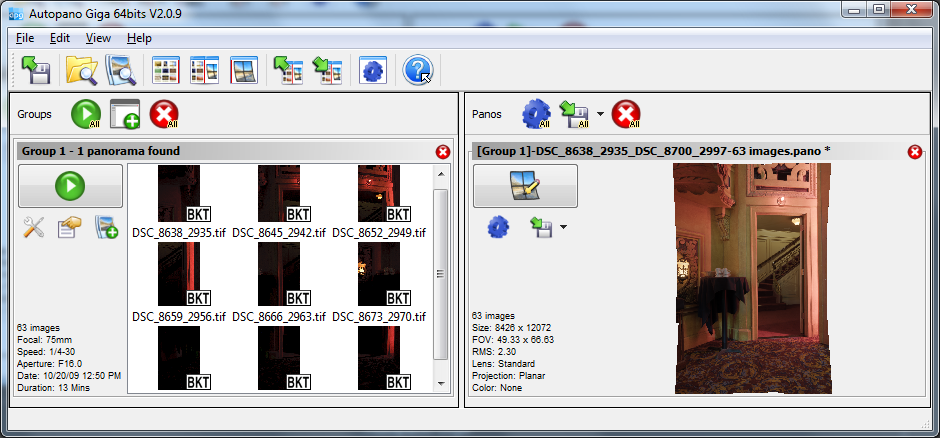Delete all panos red X icon
The image size is (940, 438).
click(626, 114)
